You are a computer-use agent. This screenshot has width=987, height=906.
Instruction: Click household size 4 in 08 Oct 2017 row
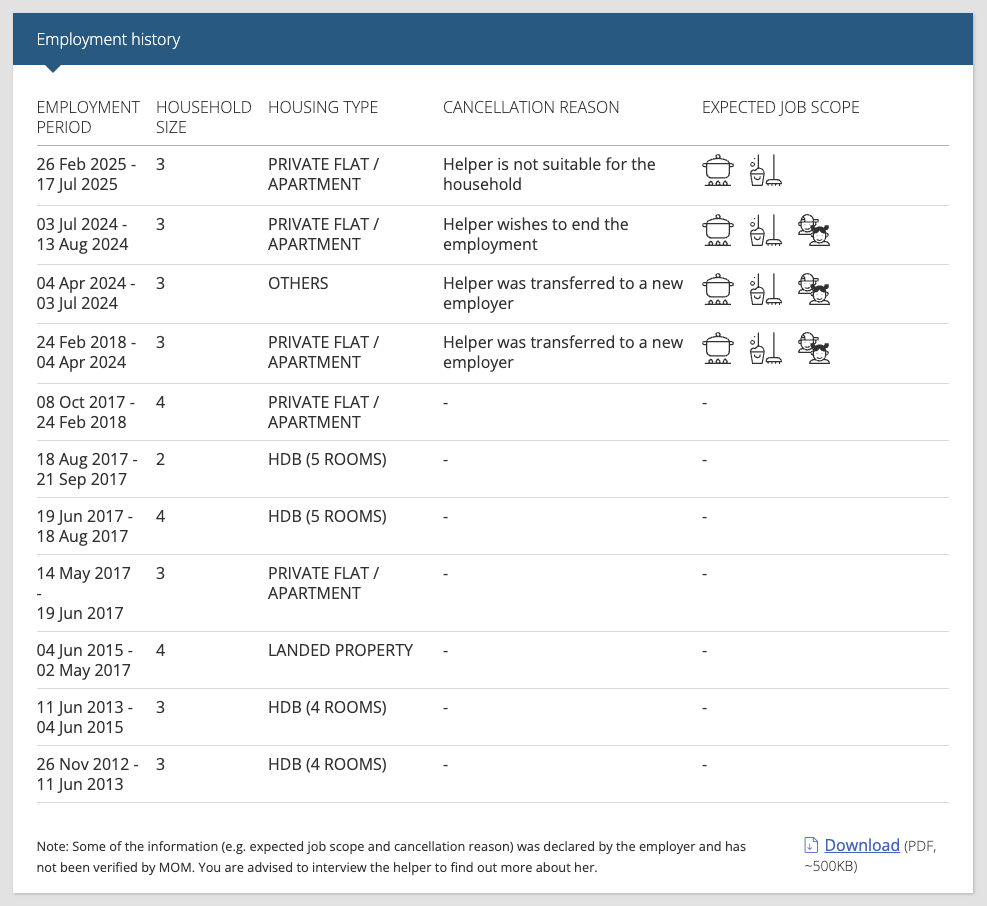pyautogui.click(x=161, y=402)
